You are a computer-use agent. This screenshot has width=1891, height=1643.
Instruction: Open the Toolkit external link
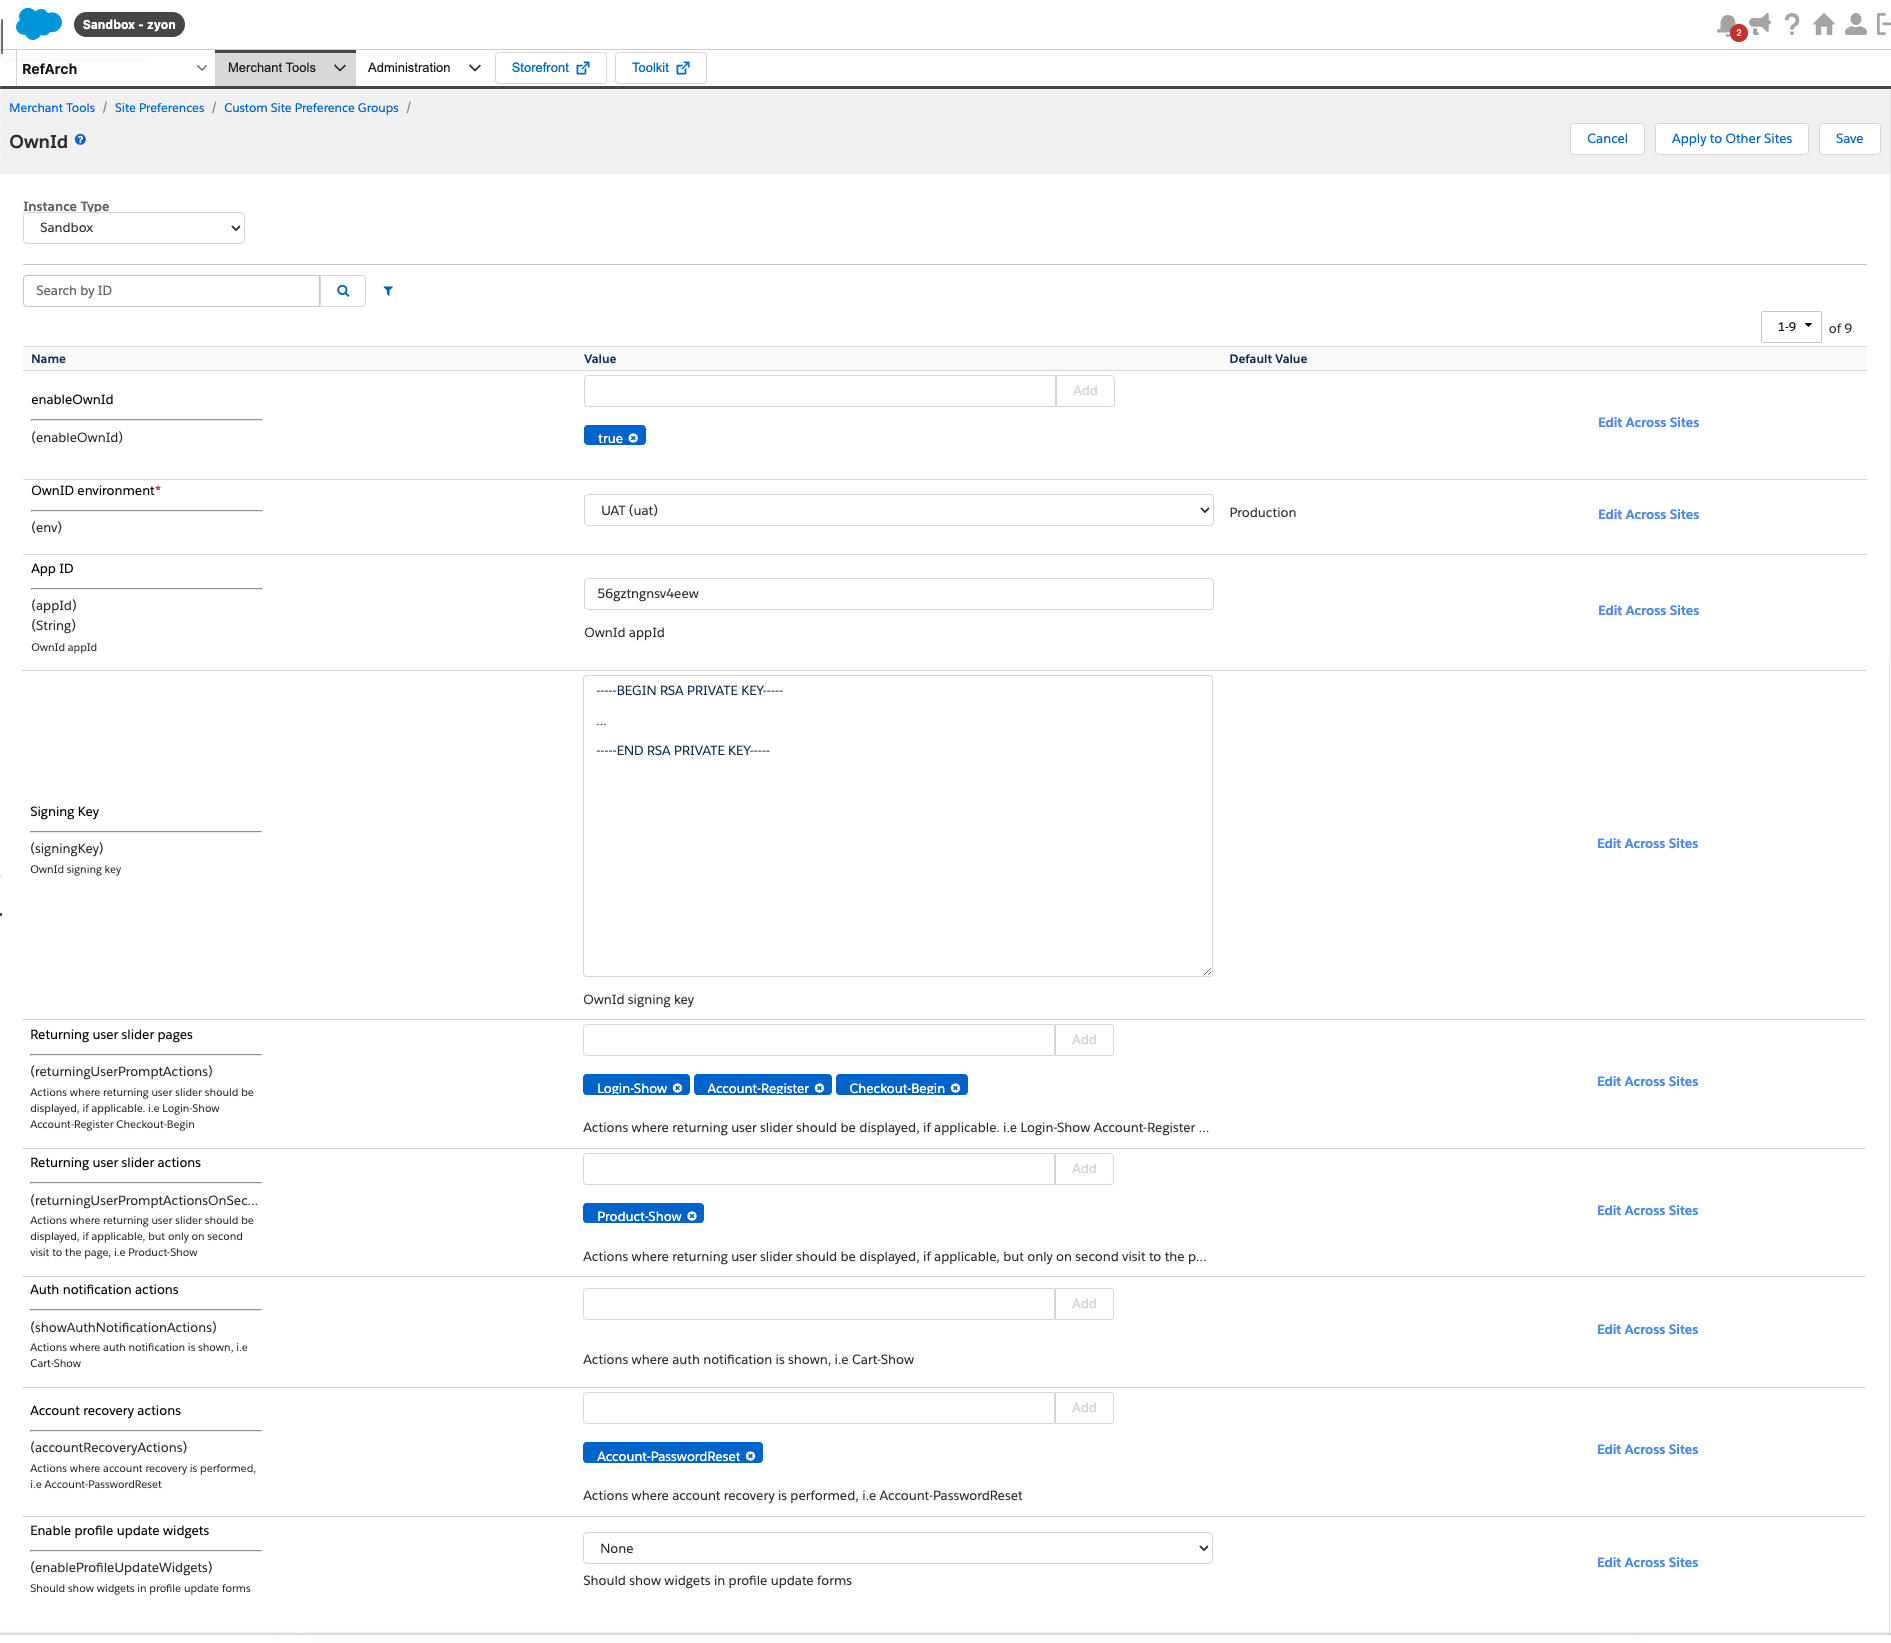click(x=660, y=68)
